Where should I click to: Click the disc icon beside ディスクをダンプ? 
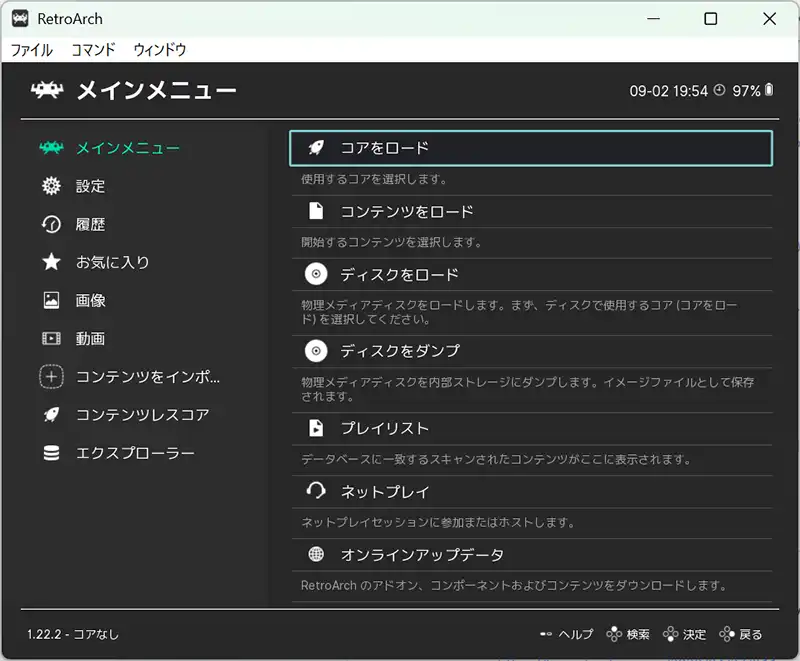pos(316,351)
